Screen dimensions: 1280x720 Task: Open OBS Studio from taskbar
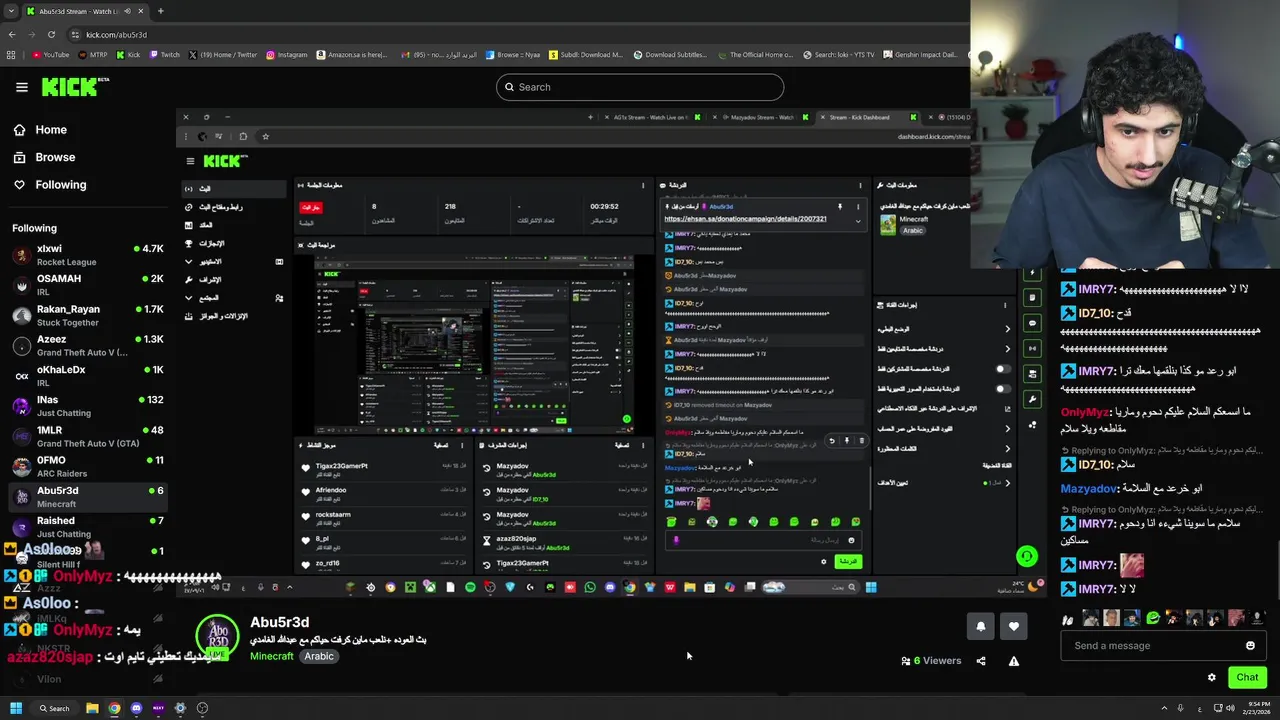202,708
